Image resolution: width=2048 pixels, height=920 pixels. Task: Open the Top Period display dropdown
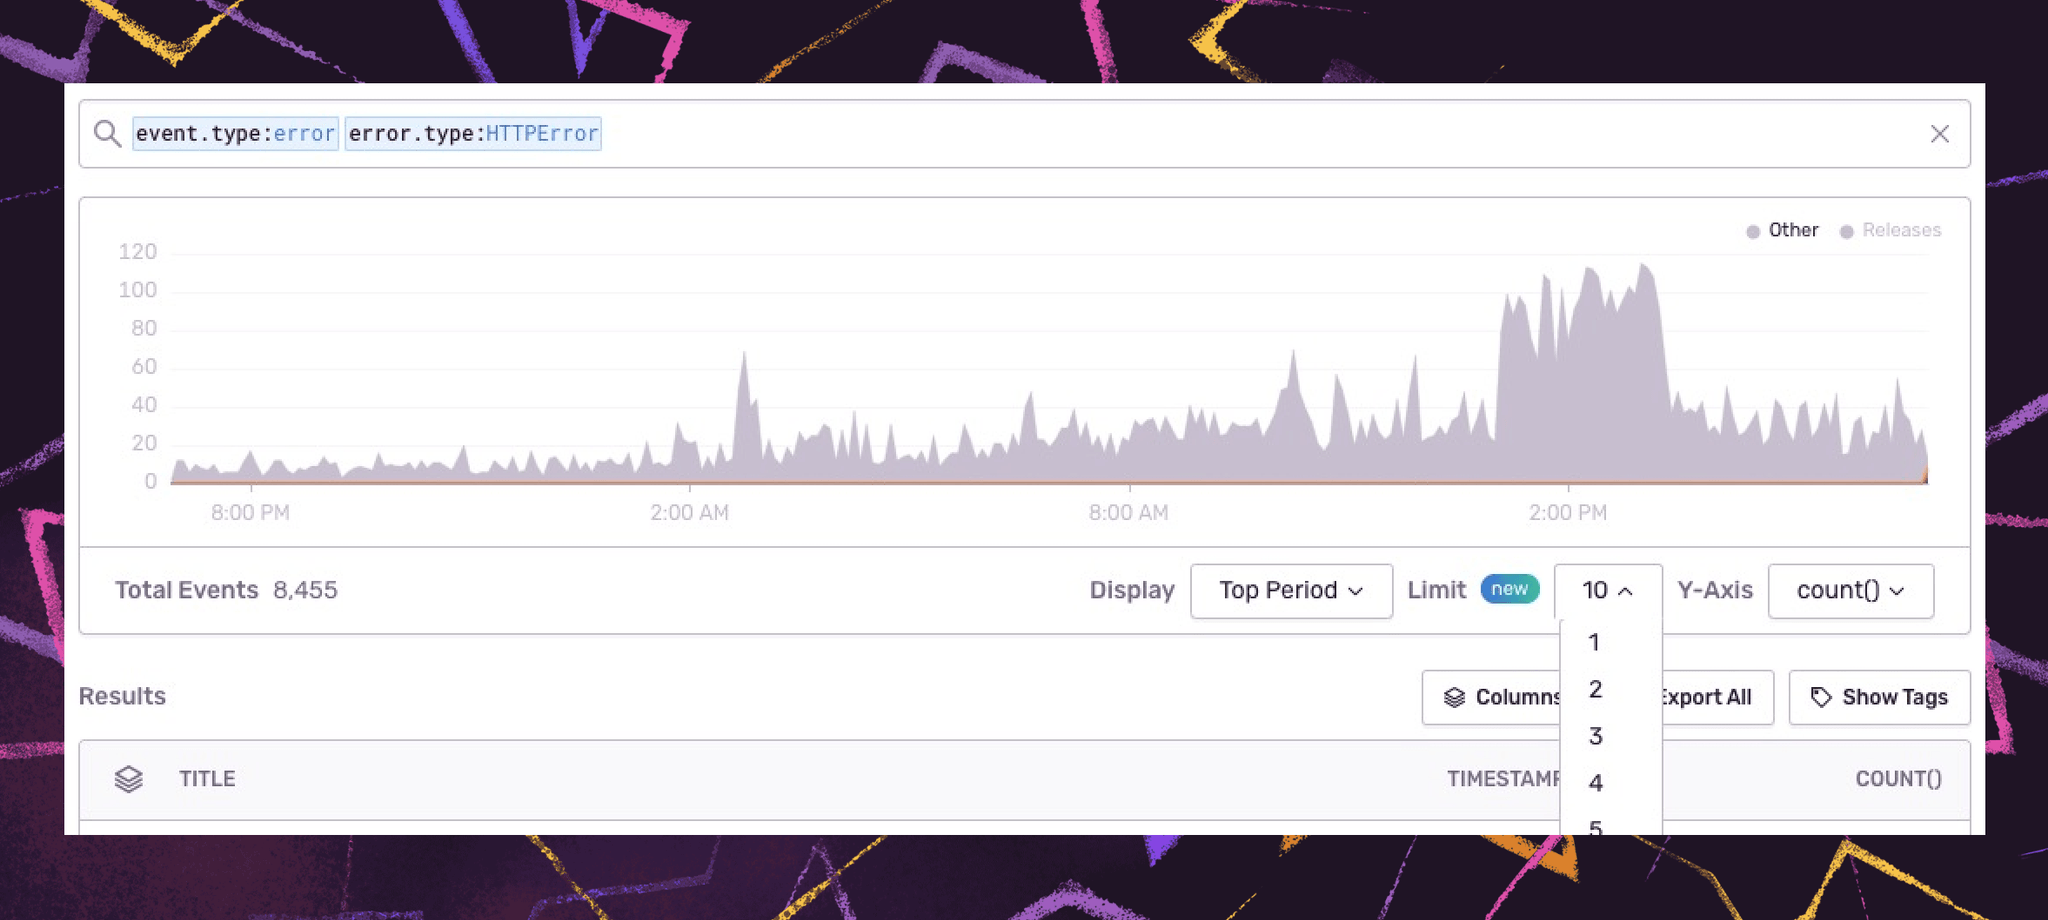point(1291,590)
